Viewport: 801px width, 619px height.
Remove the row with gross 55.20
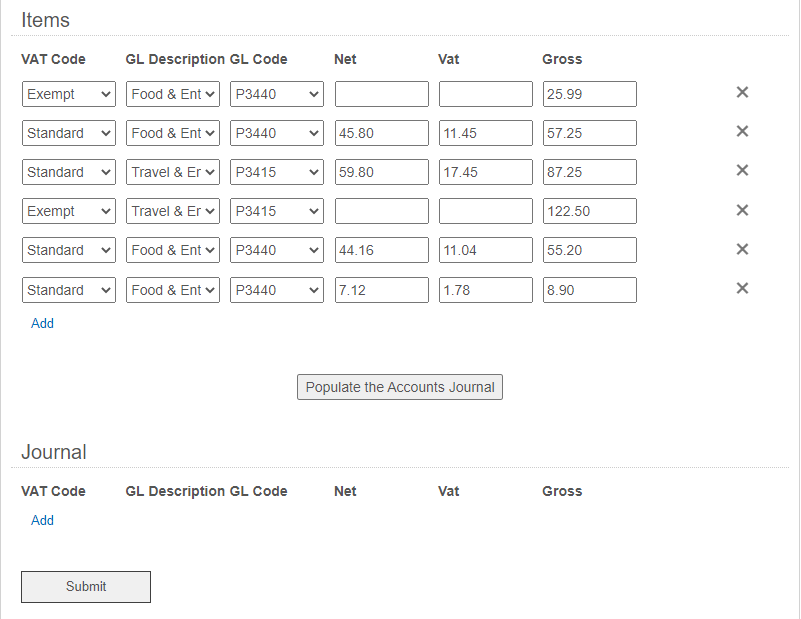click(x=742, y=250)
